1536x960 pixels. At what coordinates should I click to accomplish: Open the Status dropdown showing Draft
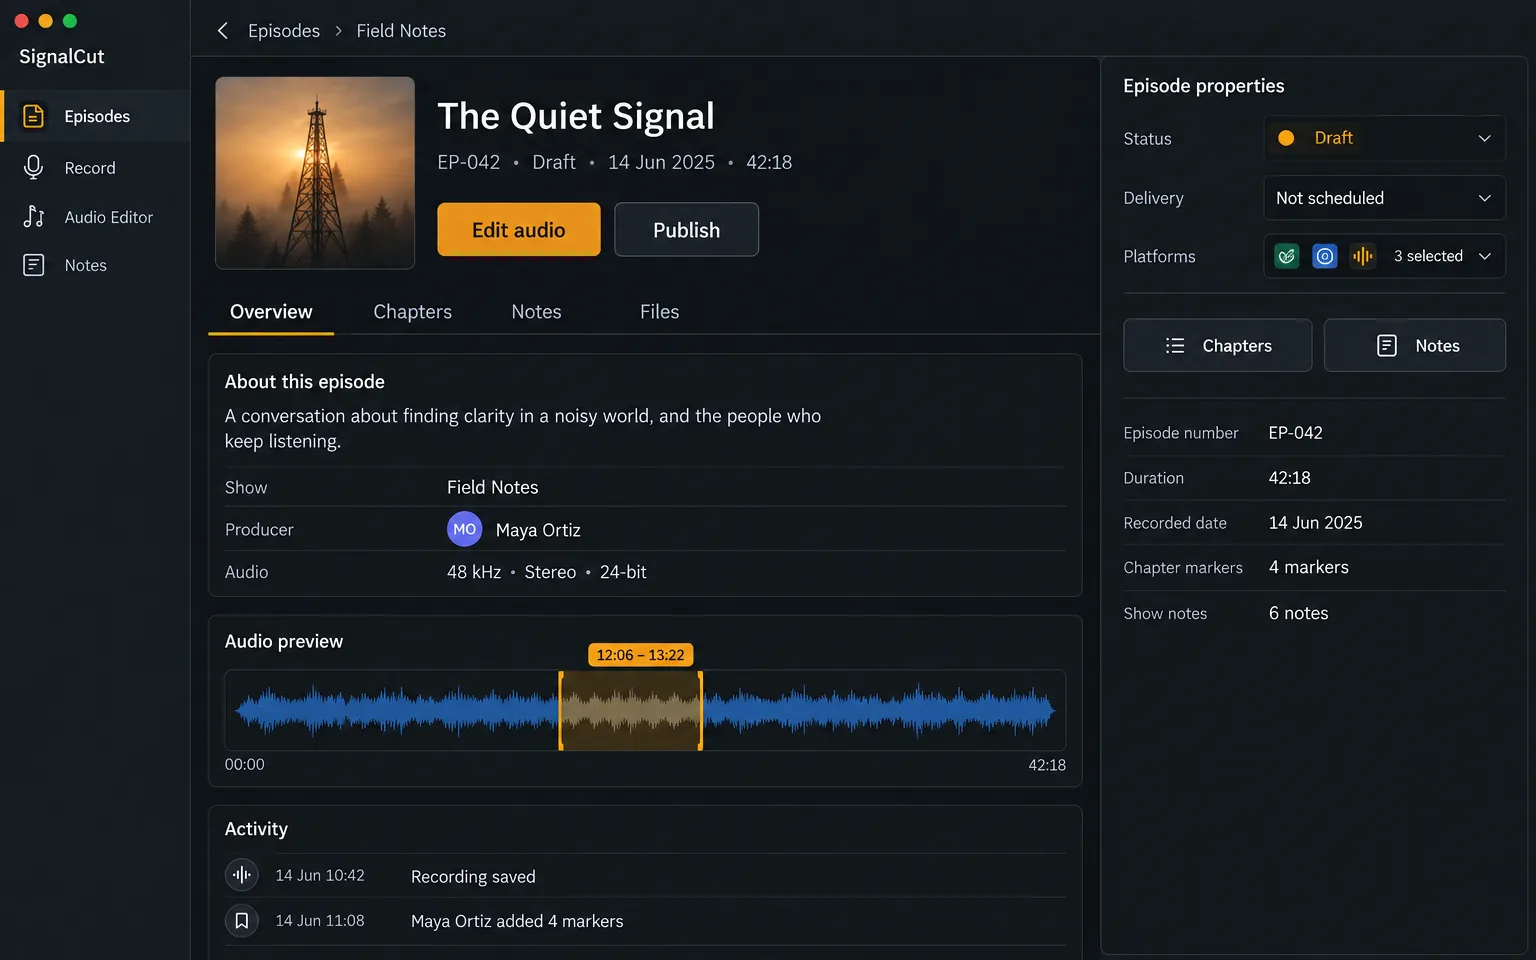[1385, 138]
